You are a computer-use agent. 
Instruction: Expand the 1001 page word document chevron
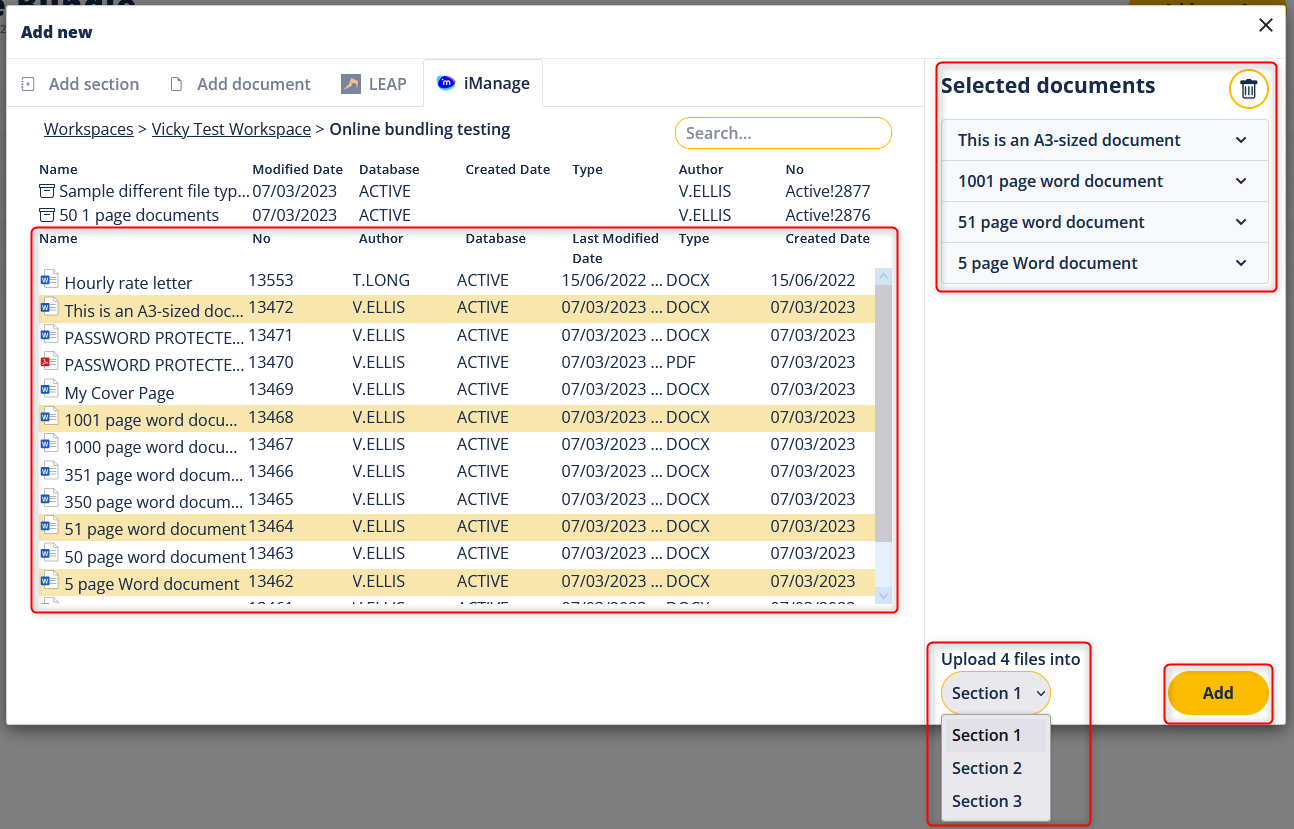pyautogui.click(x=1241, y=181)
